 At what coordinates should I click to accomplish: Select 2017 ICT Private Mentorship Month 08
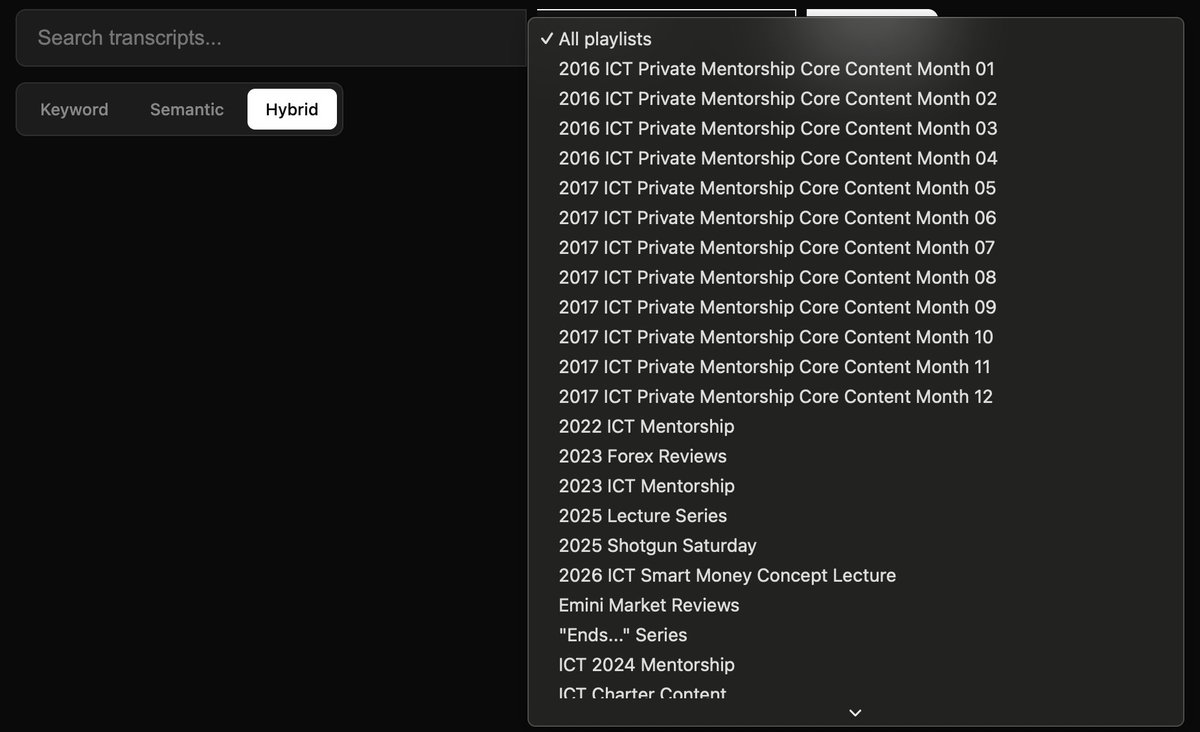coord(855,277)
